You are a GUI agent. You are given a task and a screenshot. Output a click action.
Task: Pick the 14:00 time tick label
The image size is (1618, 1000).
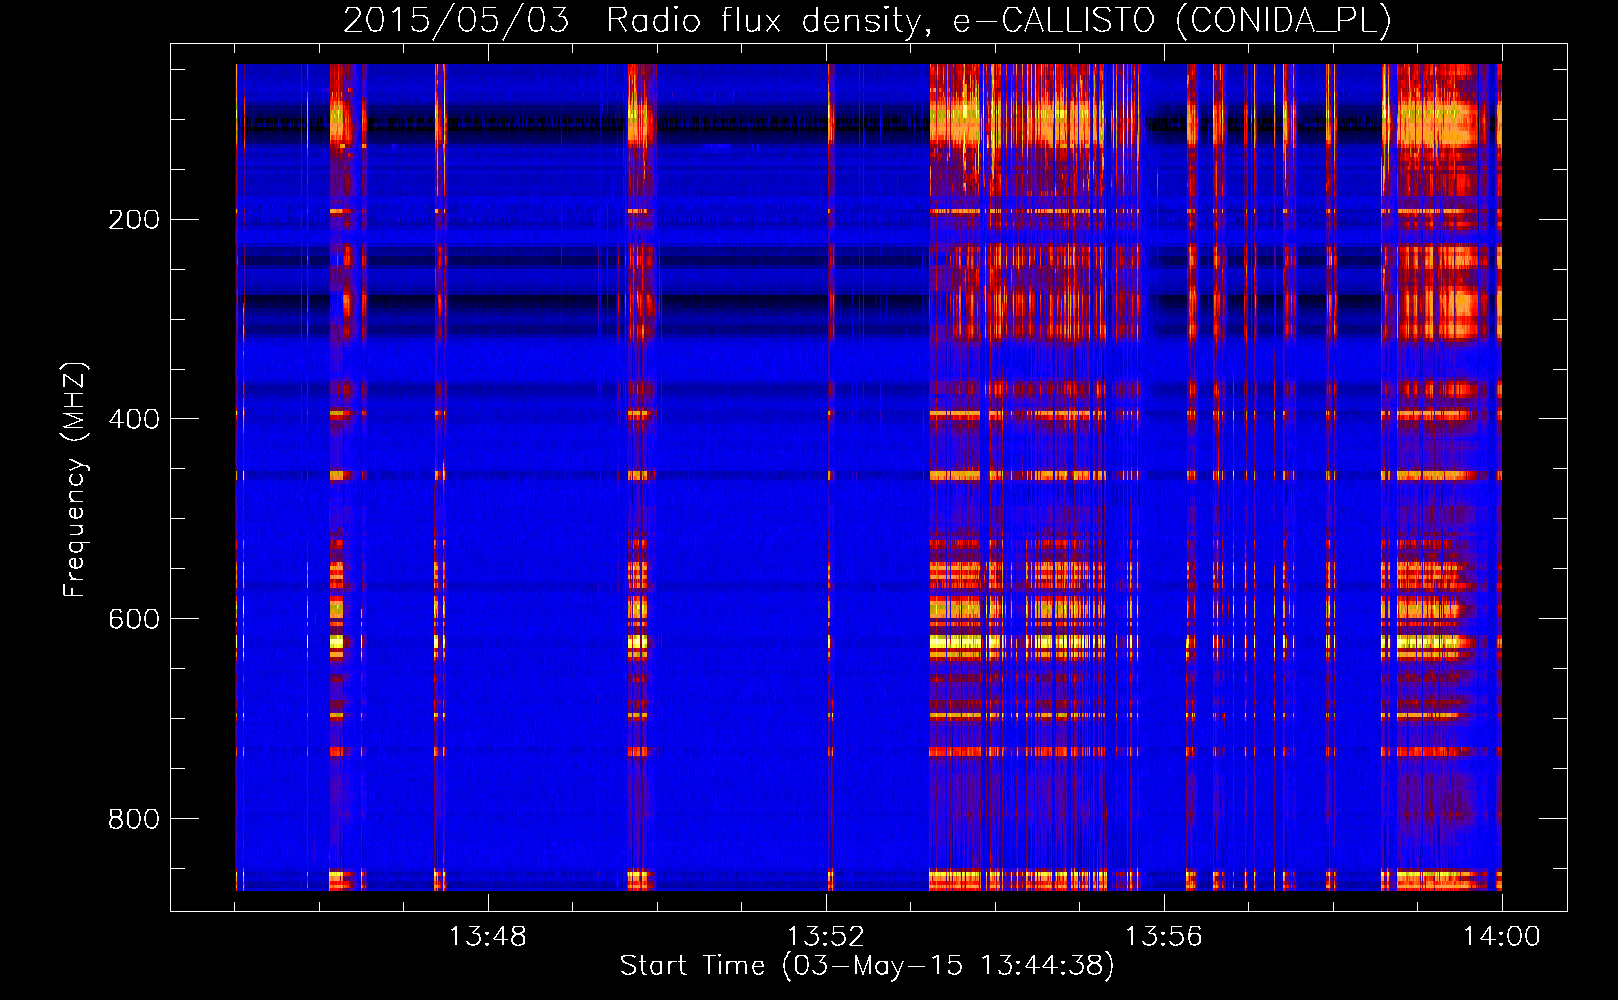1501,937
